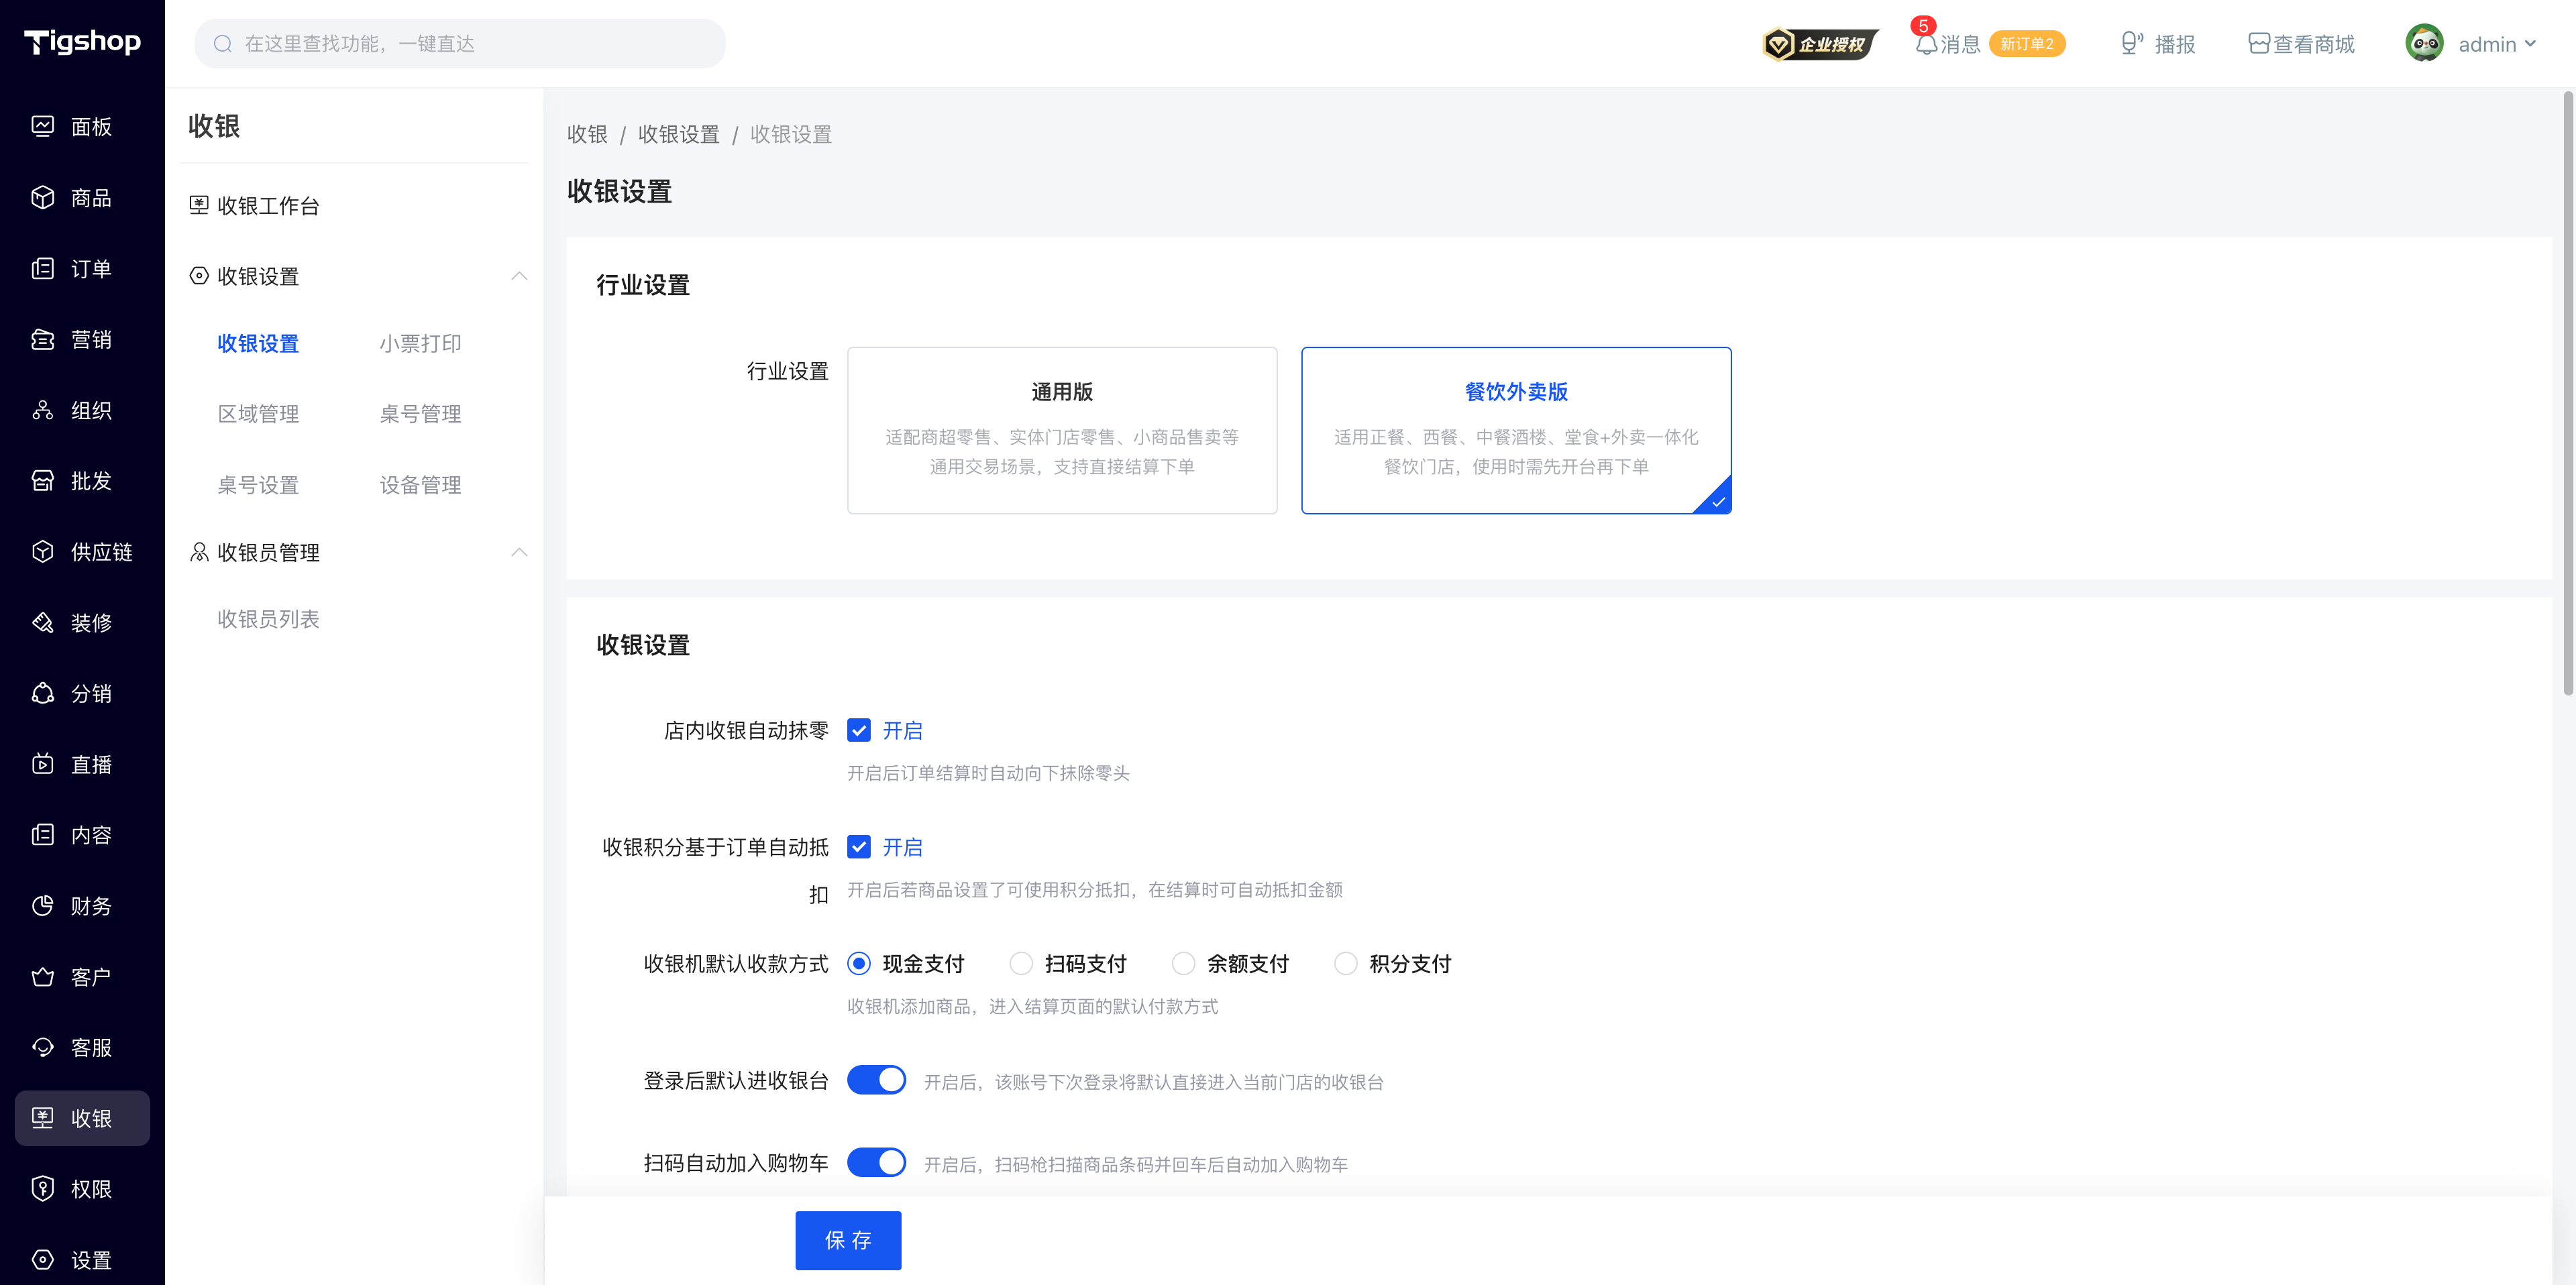The height and width of the screenshot is (1285, 2576).
Task: Open the 财务 finance icon in sidebar
Action: tap(42, 906)
